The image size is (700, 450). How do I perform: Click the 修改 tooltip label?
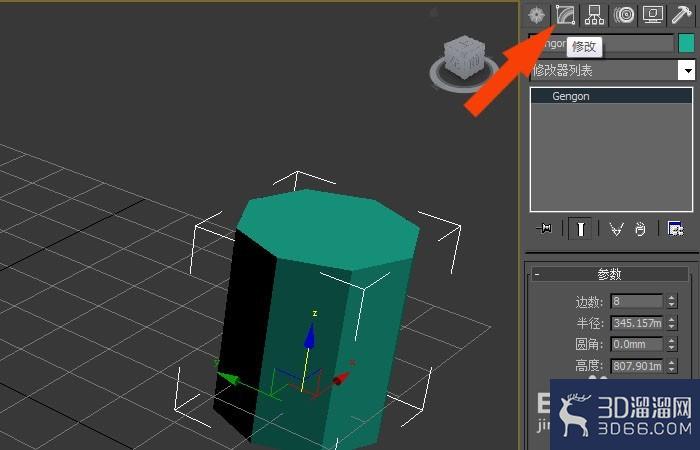[584, 47]
